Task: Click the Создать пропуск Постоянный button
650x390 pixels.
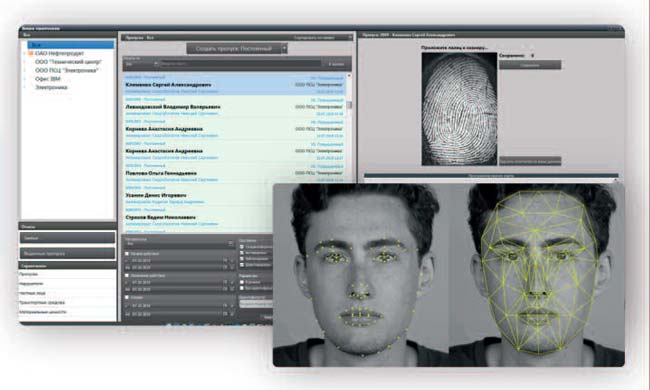Action: tap(234, 49)
